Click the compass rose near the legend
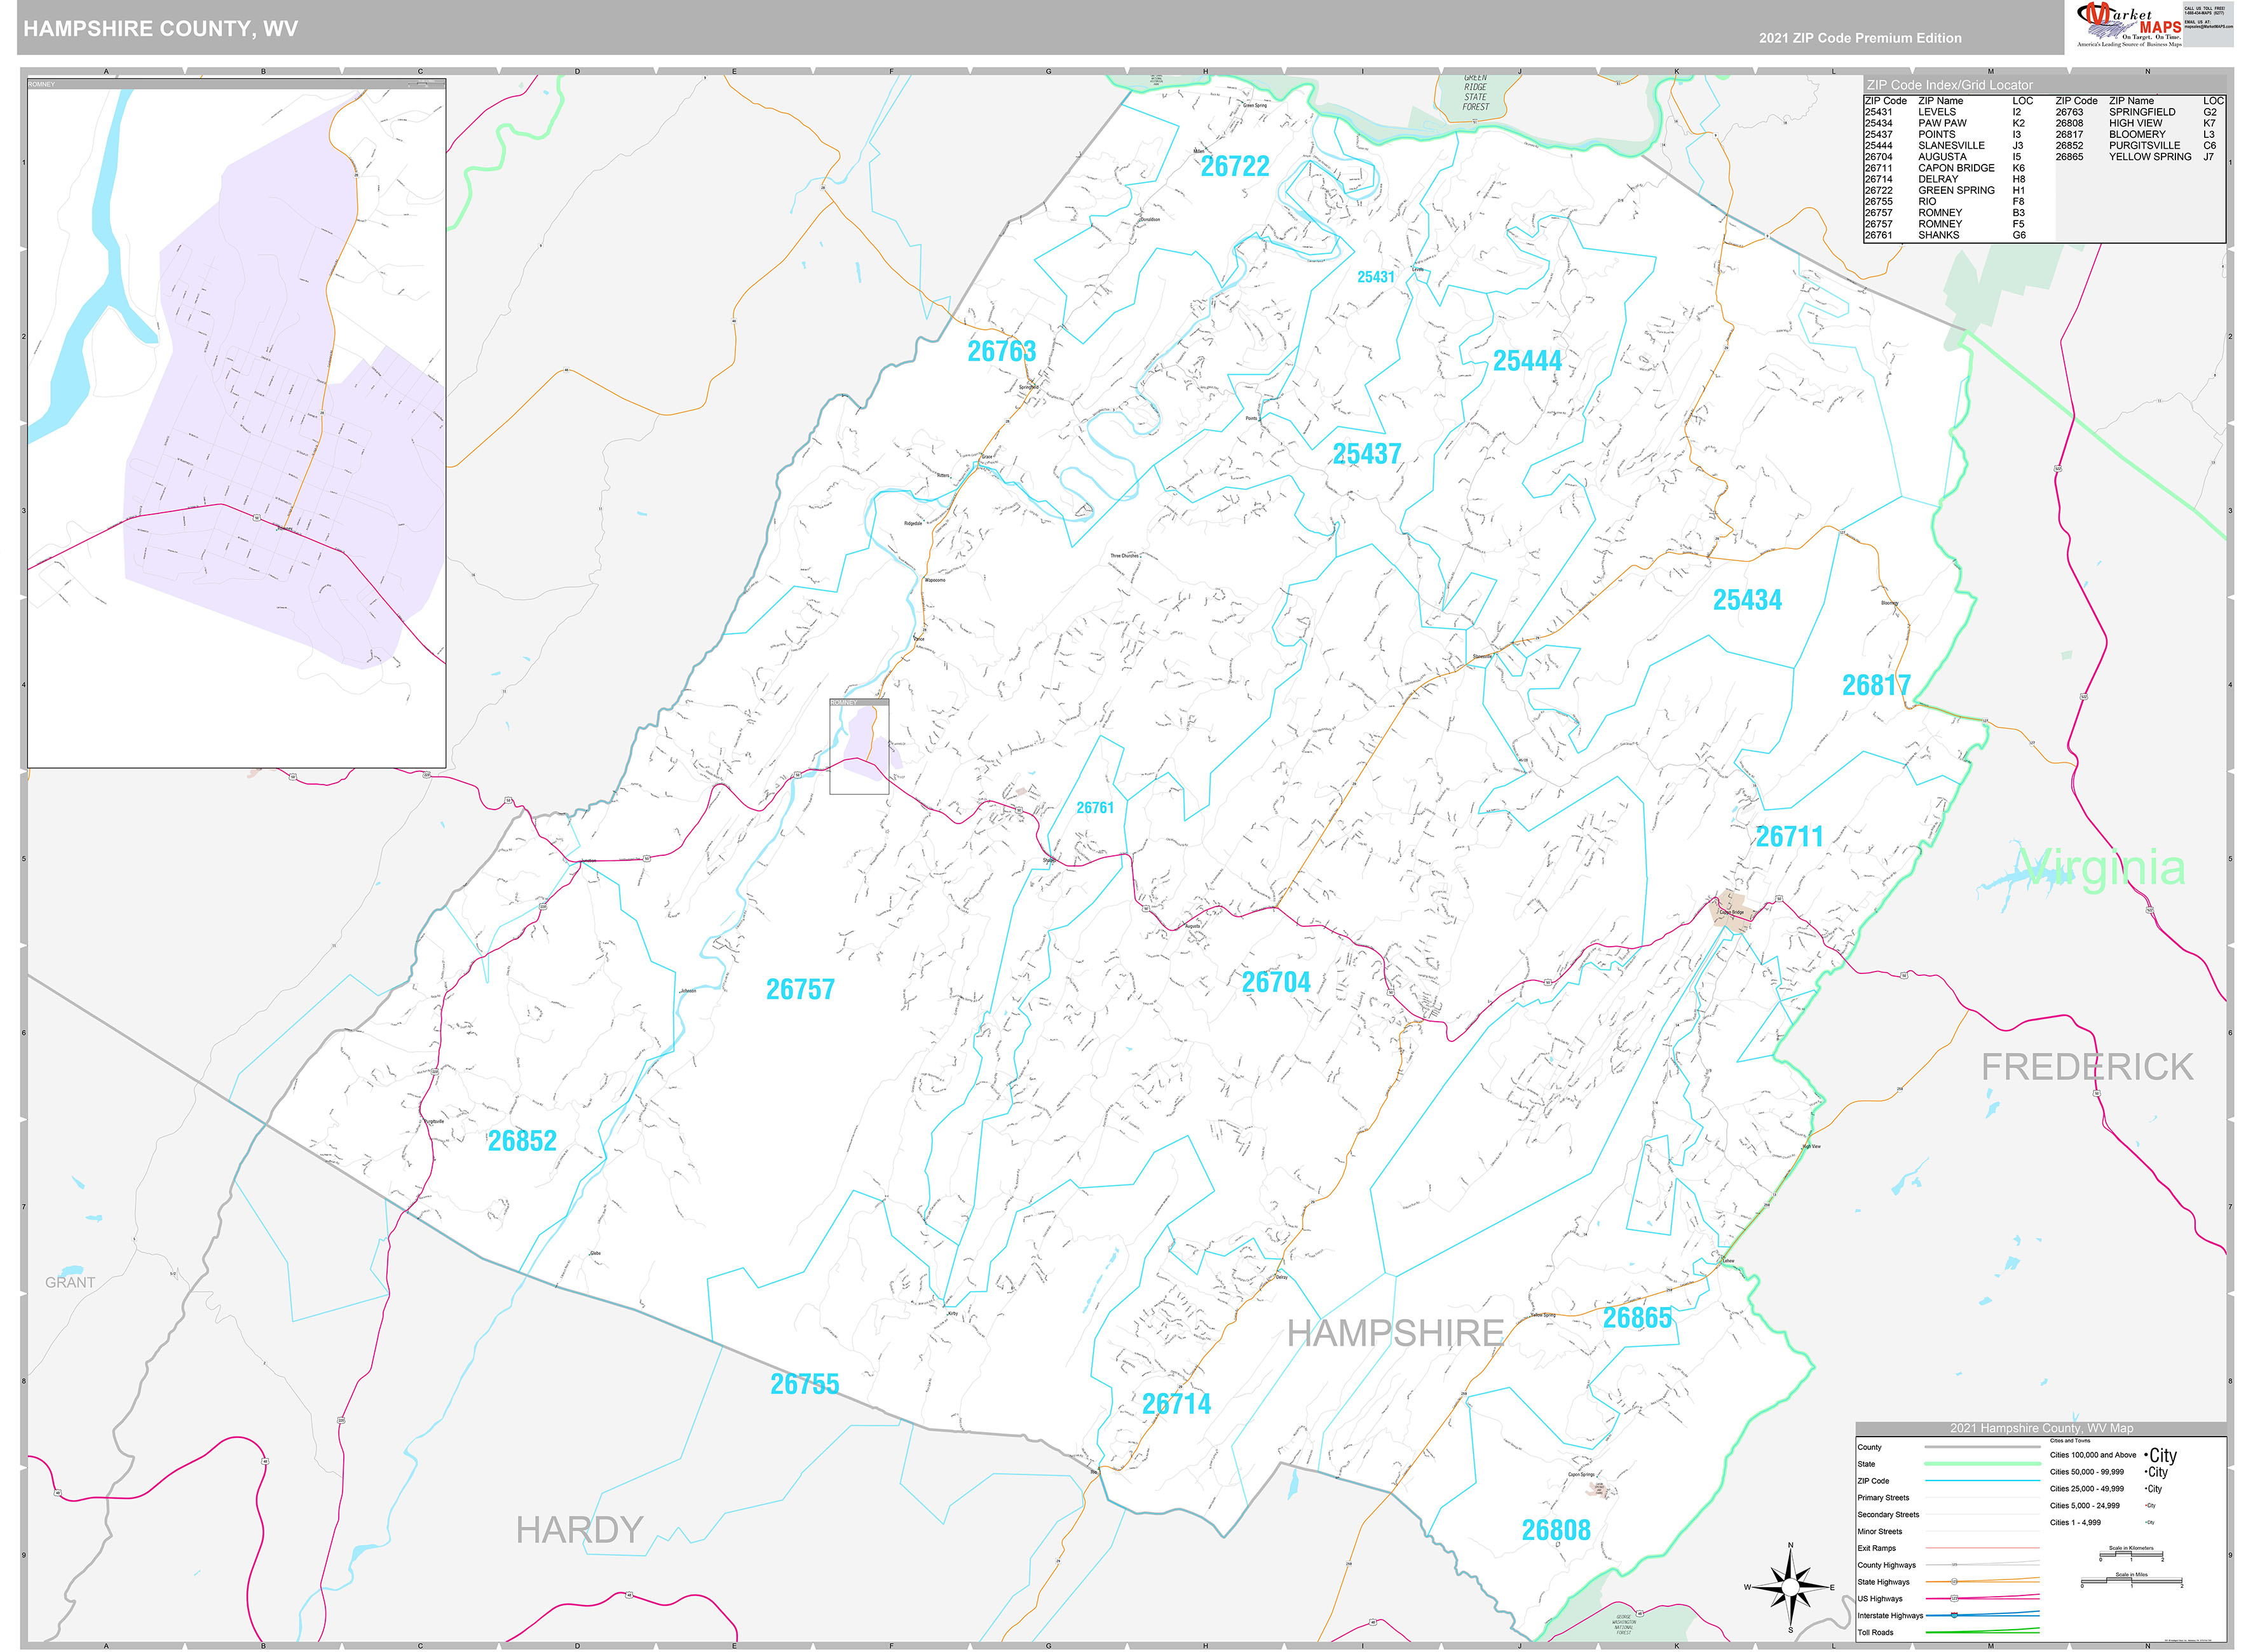This screenshot has height=1652, width=2253. click(1790, 1587)
